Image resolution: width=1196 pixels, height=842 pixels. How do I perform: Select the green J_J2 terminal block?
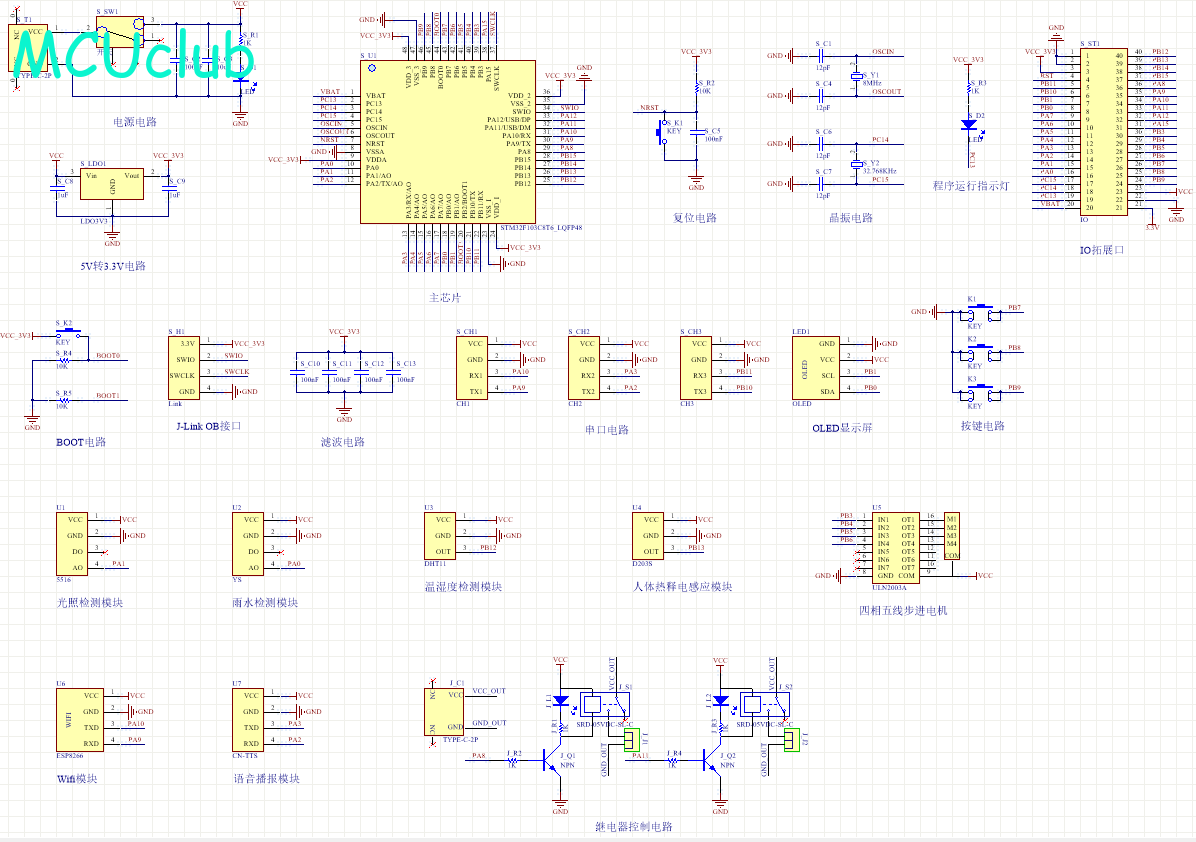793,740
